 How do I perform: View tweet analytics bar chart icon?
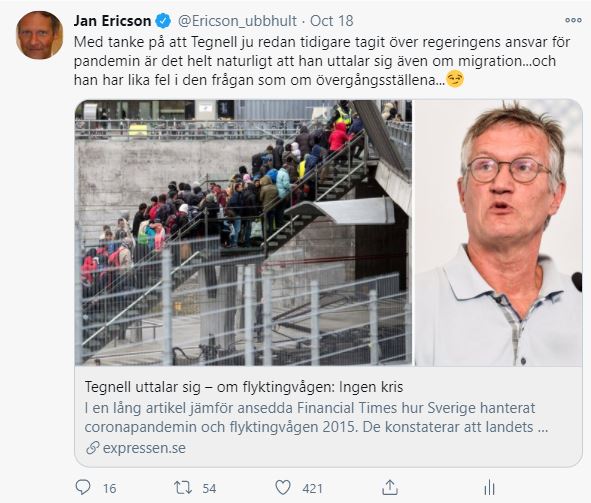(489, 488)
